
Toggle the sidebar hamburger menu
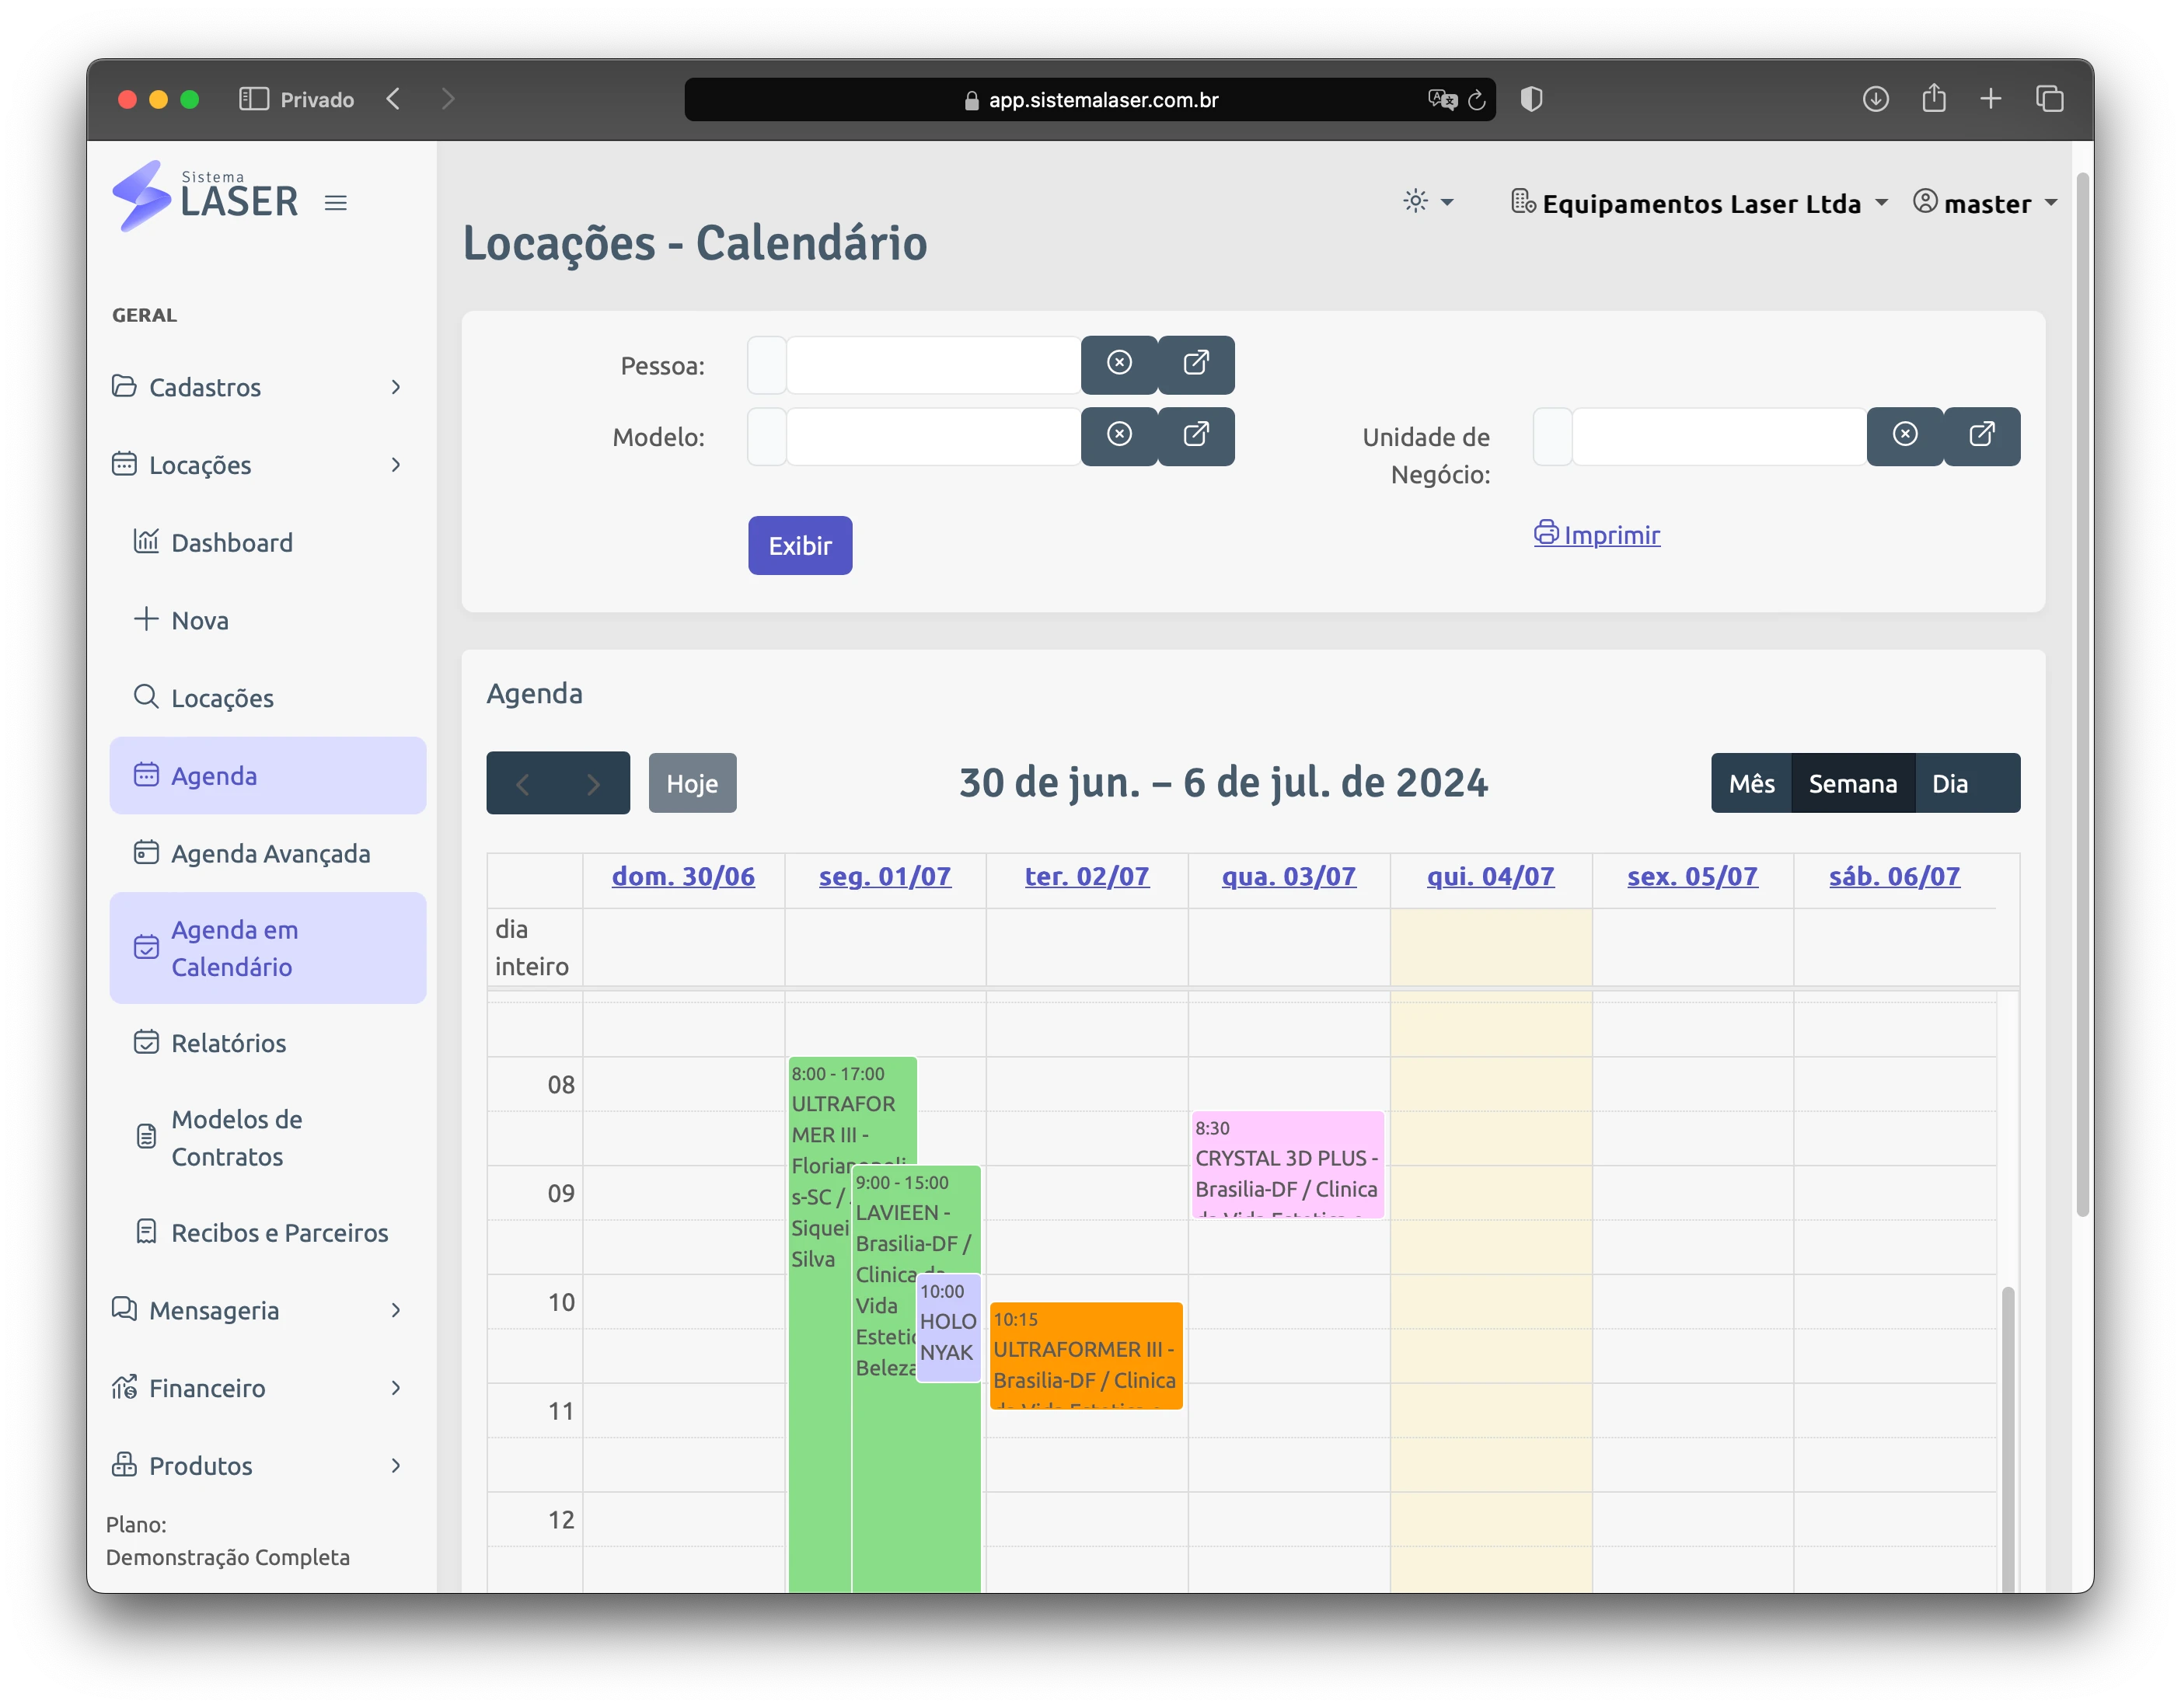[x=335, y=203]
